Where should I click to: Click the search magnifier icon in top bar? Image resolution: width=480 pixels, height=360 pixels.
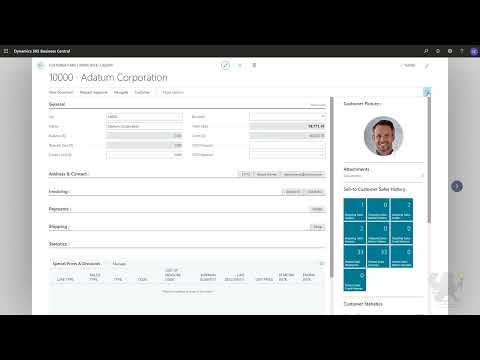[426, 51]
